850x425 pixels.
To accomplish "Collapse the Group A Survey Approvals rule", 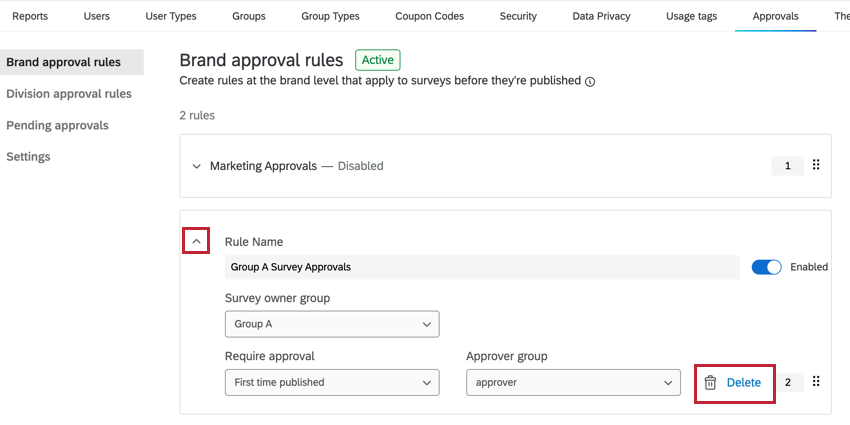I will [x=196, y=241].
